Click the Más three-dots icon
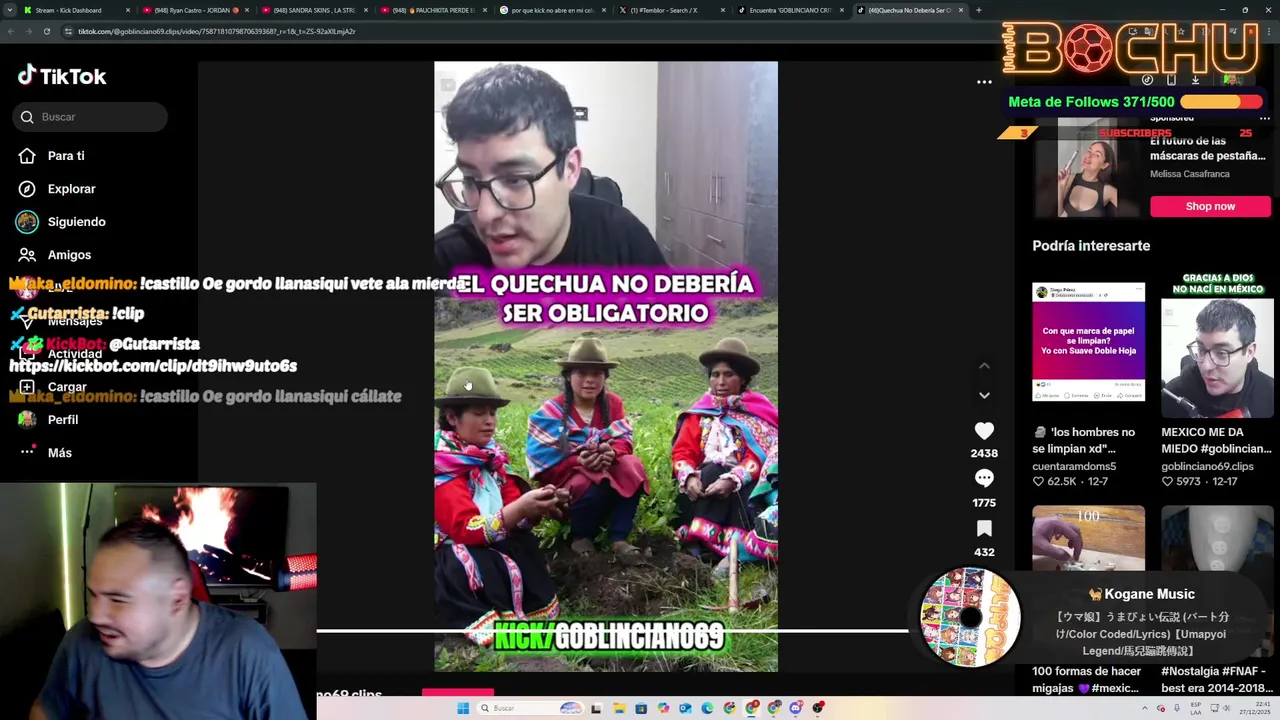Screen dimensions: 1280x720 (x=27, y=453)
